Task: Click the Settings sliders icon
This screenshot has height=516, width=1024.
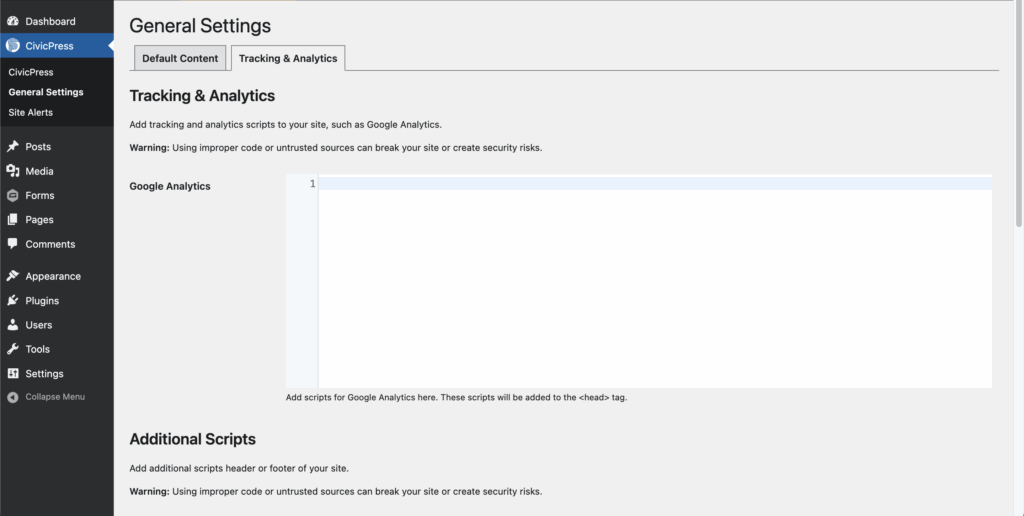Action: point(12,374)
